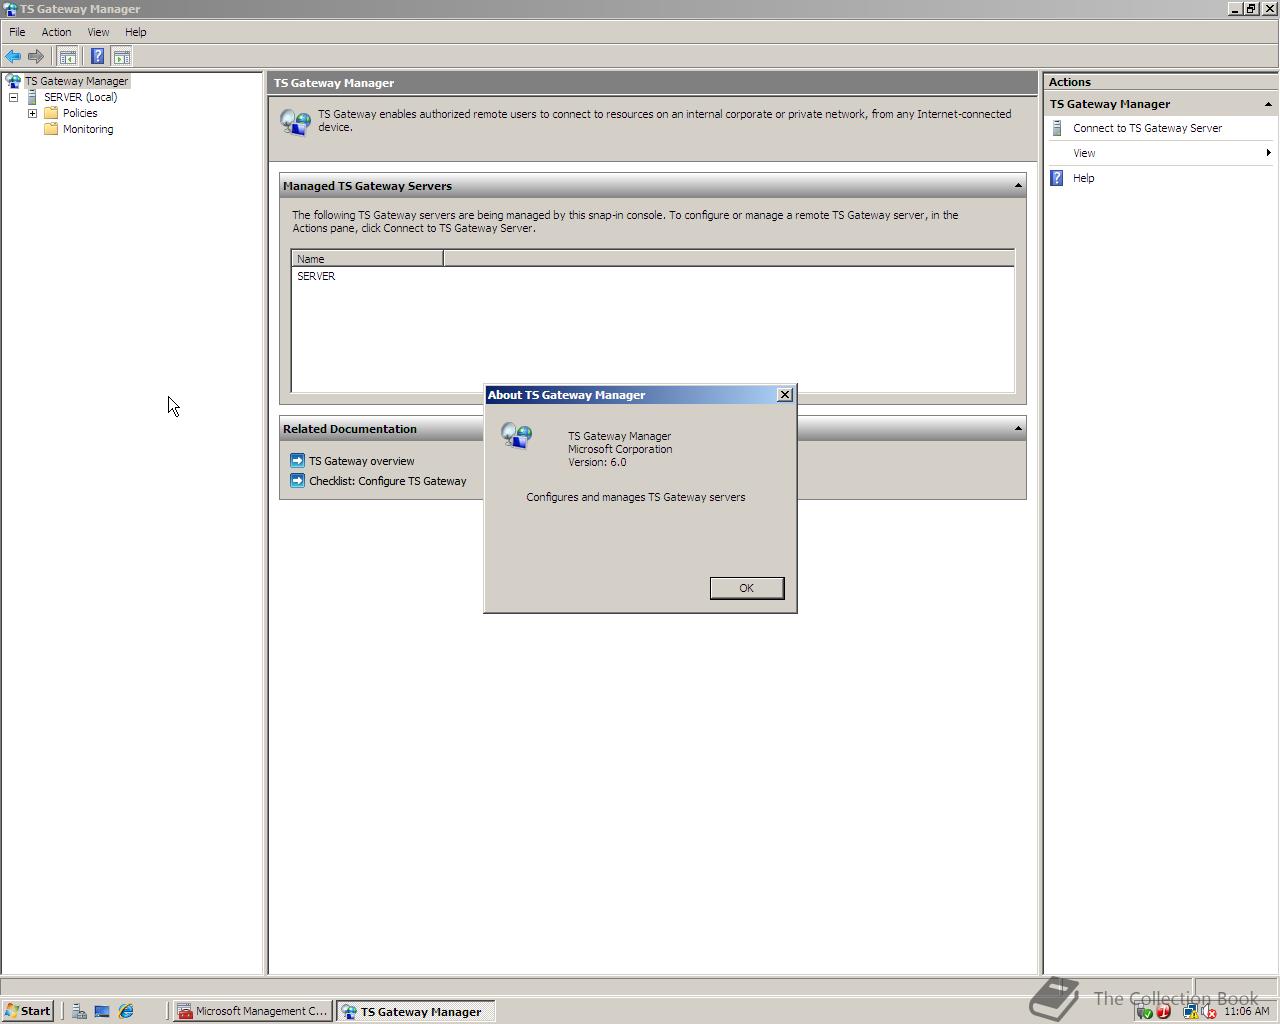Open Checklist: Configure TS Gateway link

click(x=387, y=481)
